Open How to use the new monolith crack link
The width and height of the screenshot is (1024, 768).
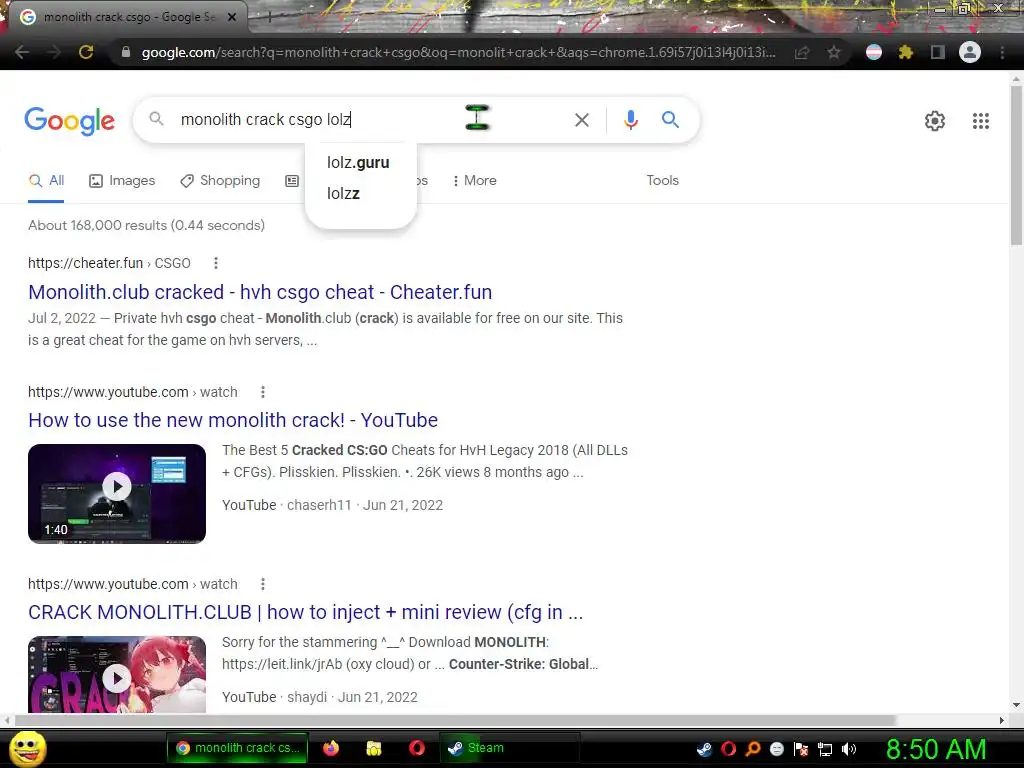[233, 420]
